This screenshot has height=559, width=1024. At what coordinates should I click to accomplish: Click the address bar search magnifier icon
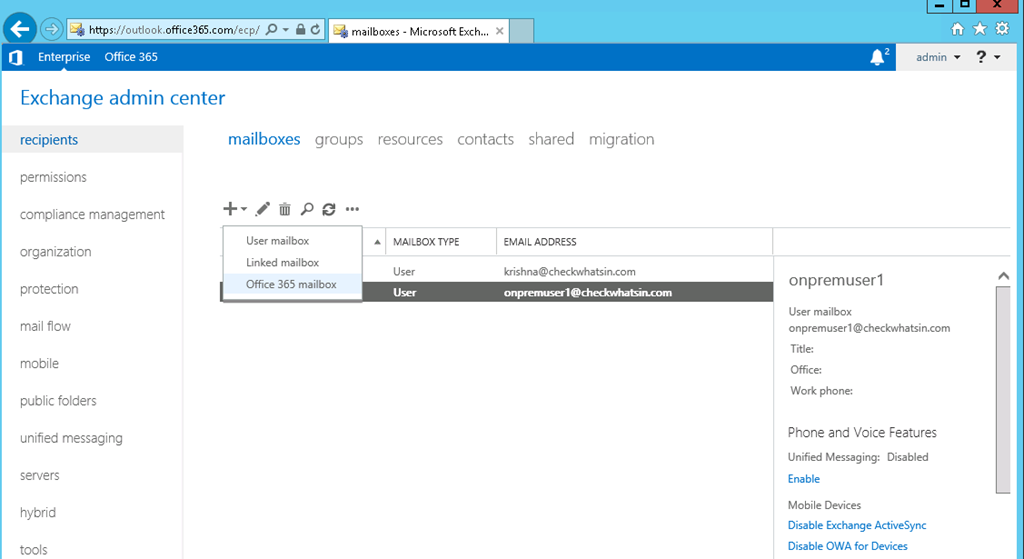(272, 29)
